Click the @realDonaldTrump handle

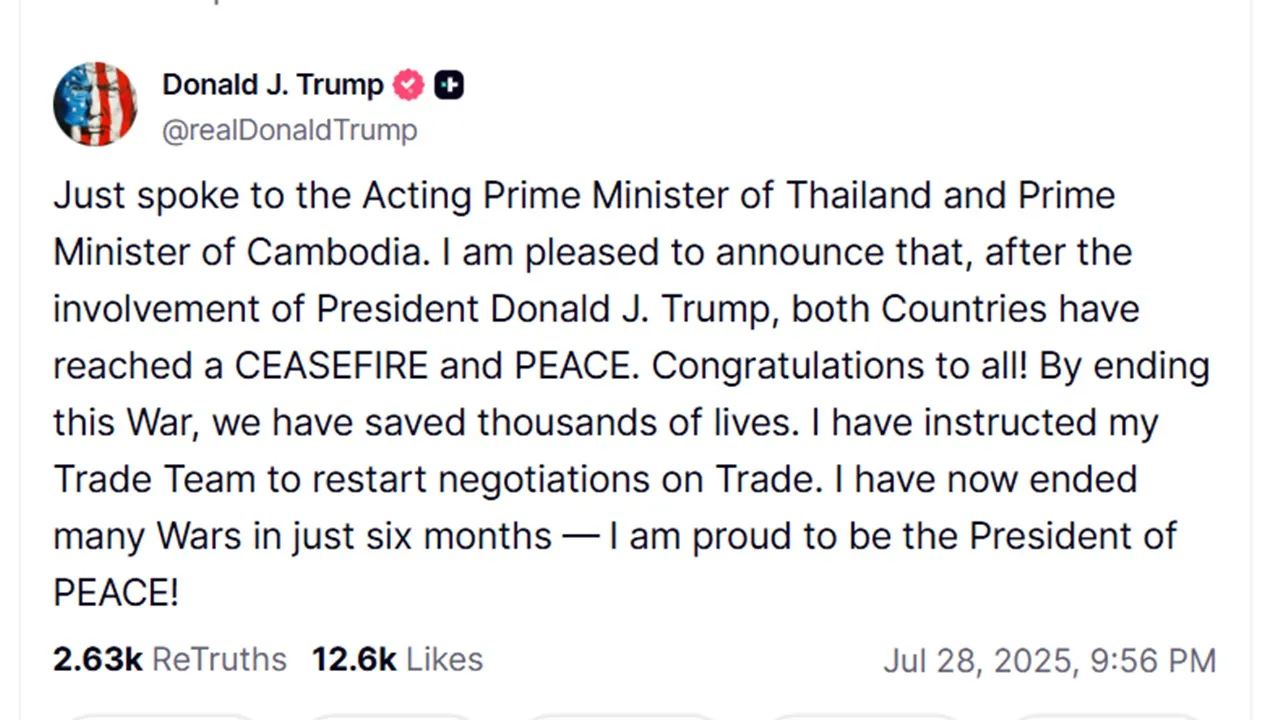coord(289,130)
